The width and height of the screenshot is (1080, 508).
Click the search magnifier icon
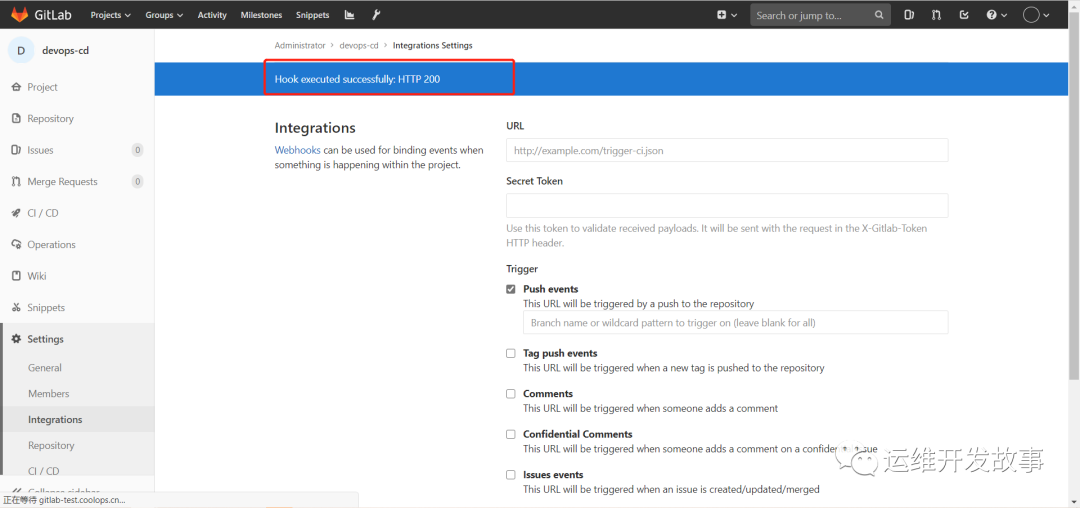[x=879, y=14]
